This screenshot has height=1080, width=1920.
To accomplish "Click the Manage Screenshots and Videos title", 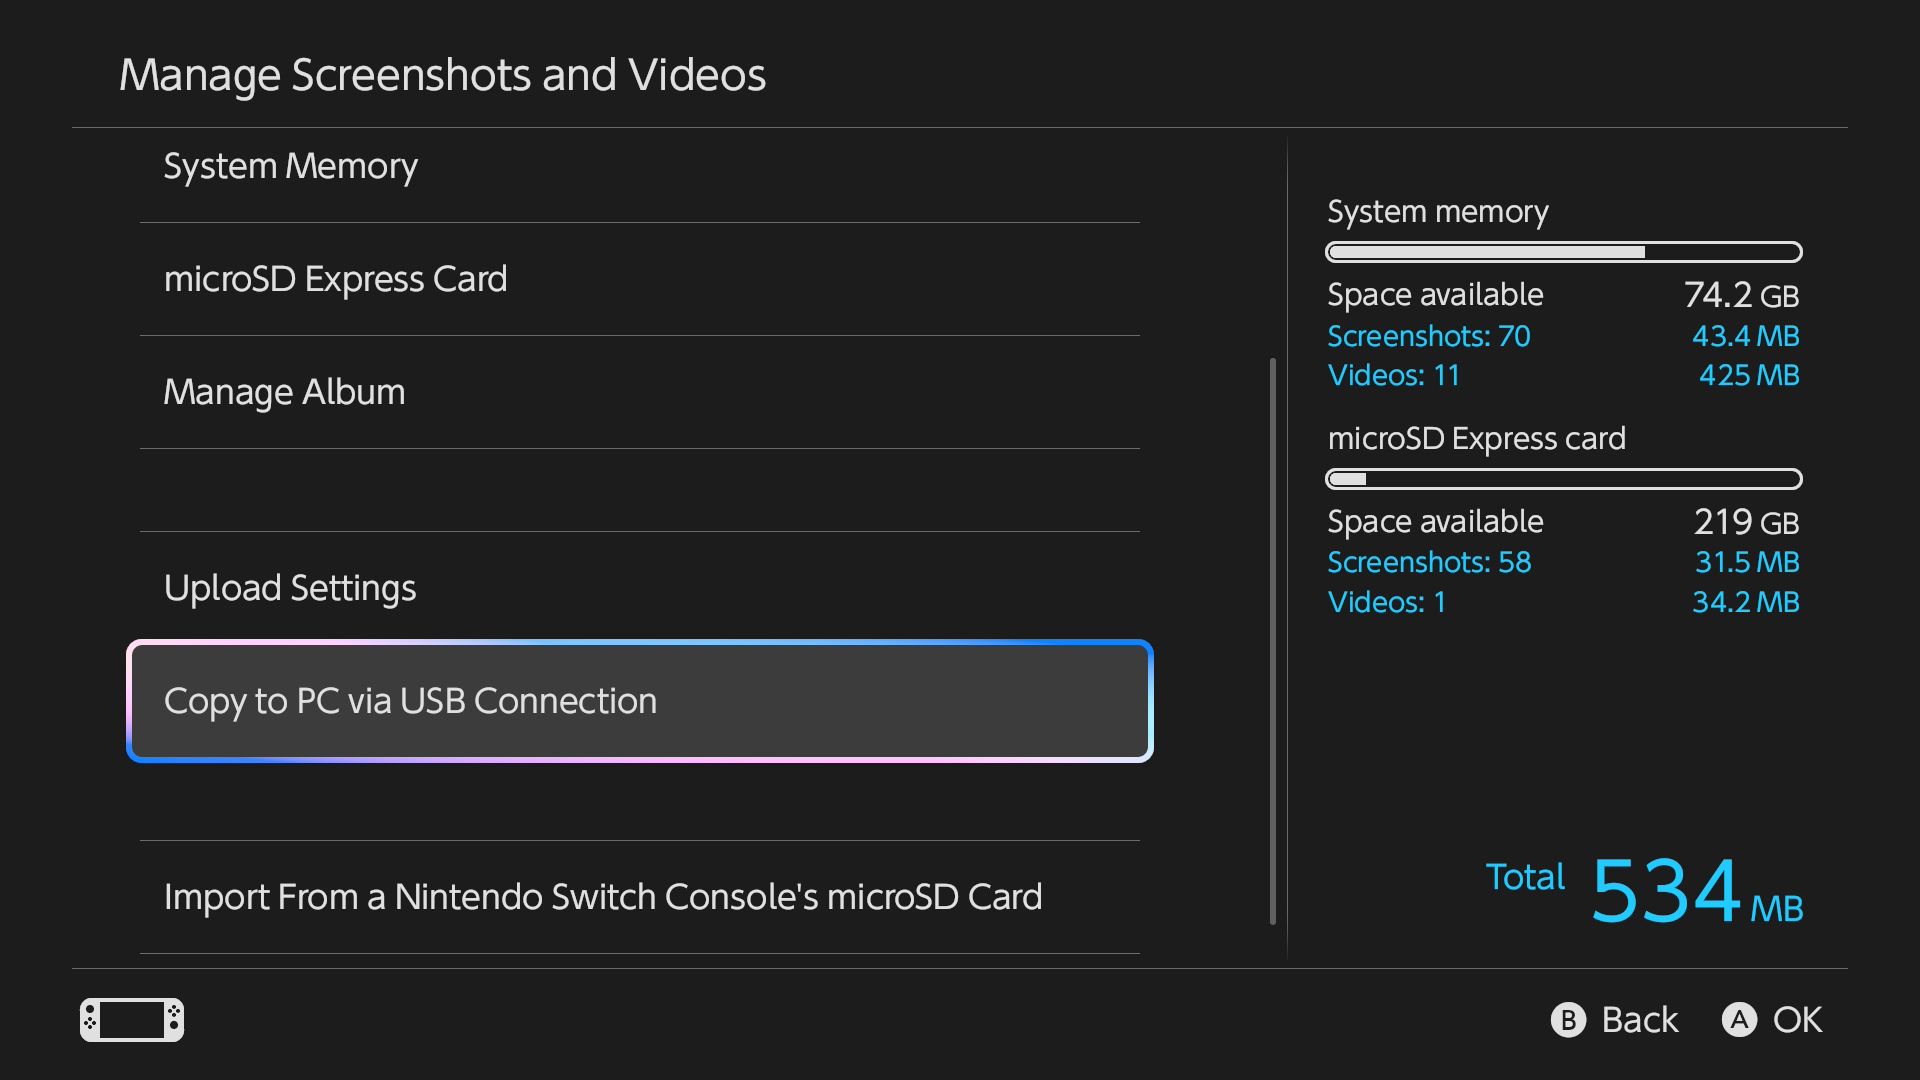I will click(442, 76).
